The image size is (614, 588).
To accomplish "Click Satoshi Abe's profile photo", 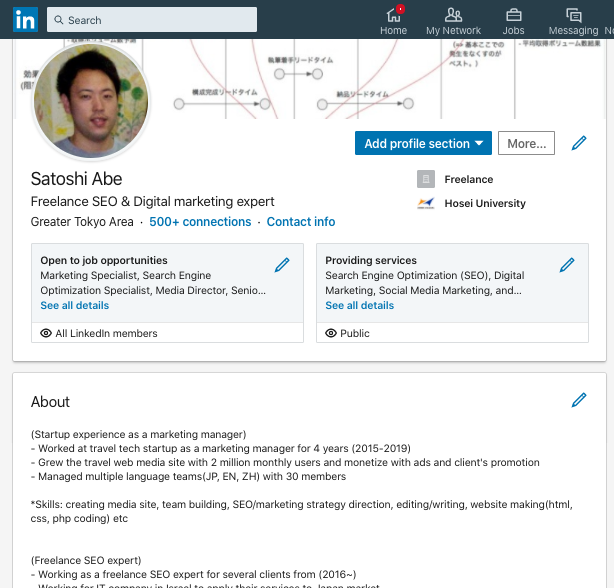I will point(91,100).
